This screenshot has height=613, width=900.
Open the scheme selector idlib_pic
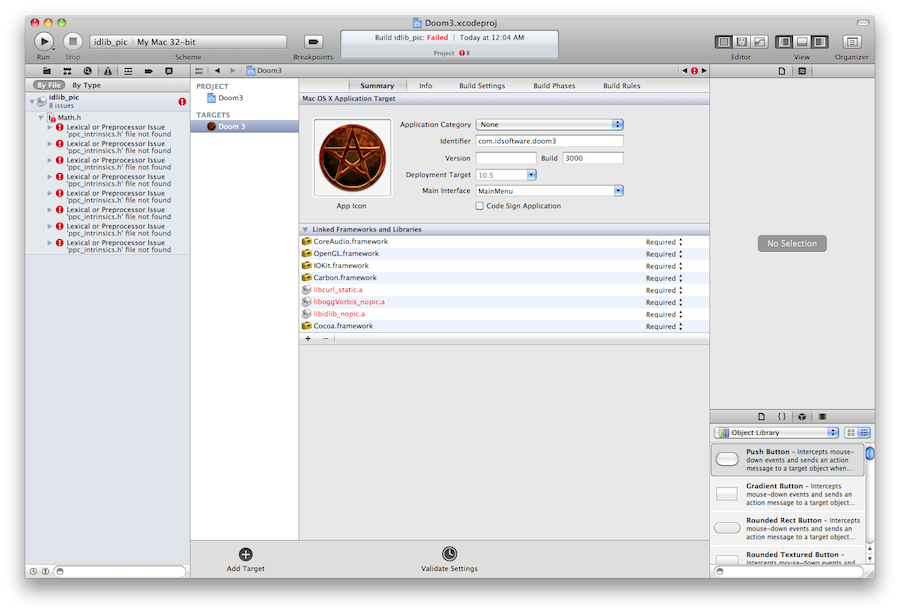(x=111, y=42)
